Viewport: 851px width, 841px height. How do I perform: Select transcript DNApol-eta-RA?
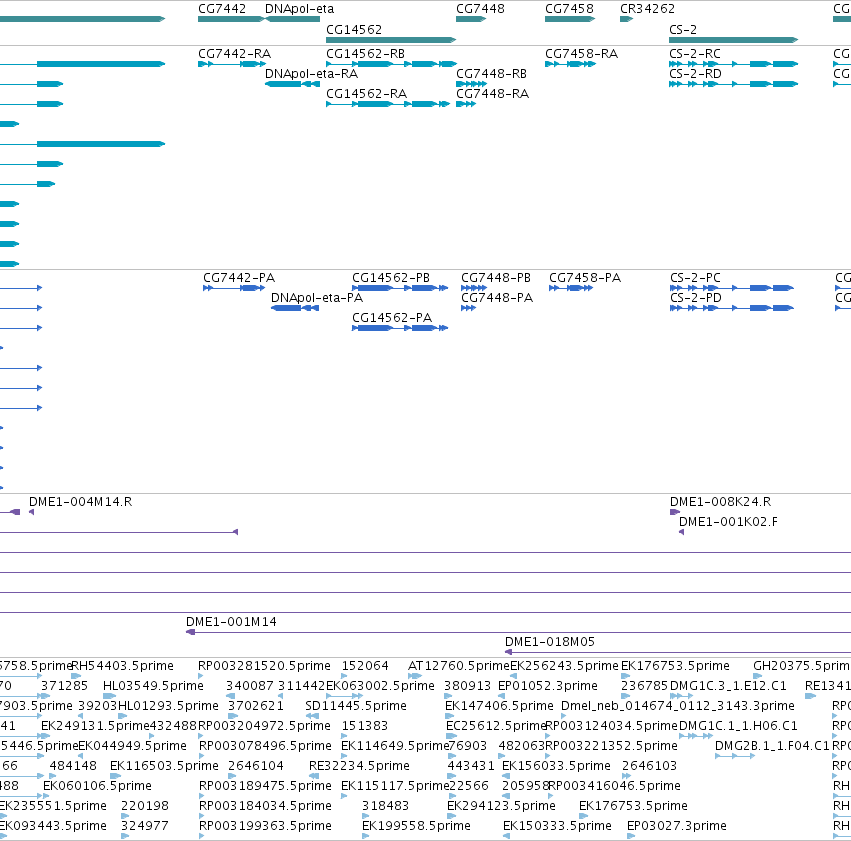(312, 74)
